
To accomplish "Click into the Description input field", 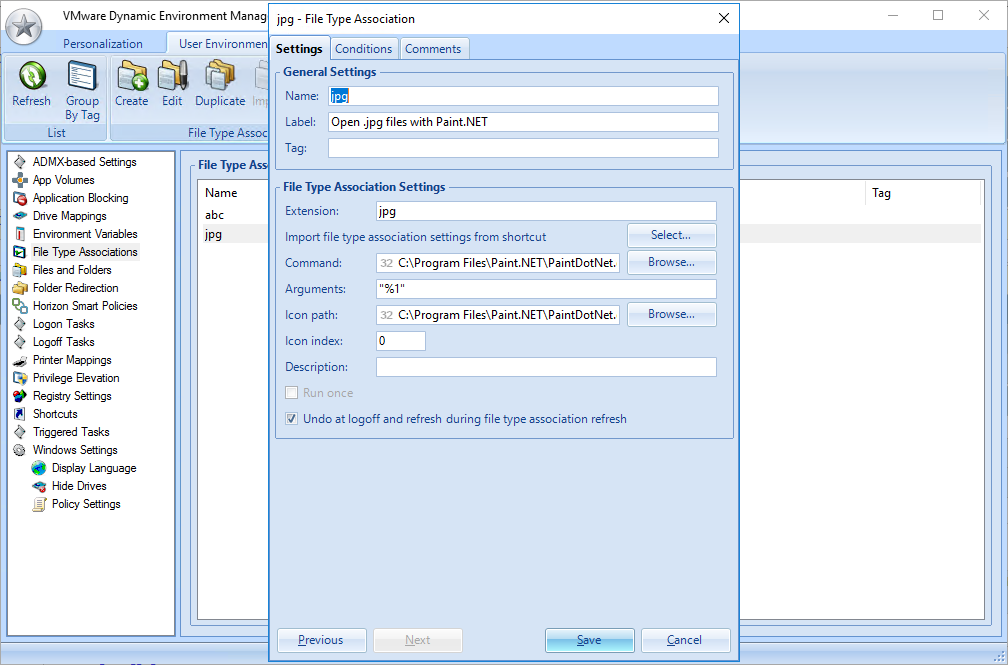I will 546,367.
